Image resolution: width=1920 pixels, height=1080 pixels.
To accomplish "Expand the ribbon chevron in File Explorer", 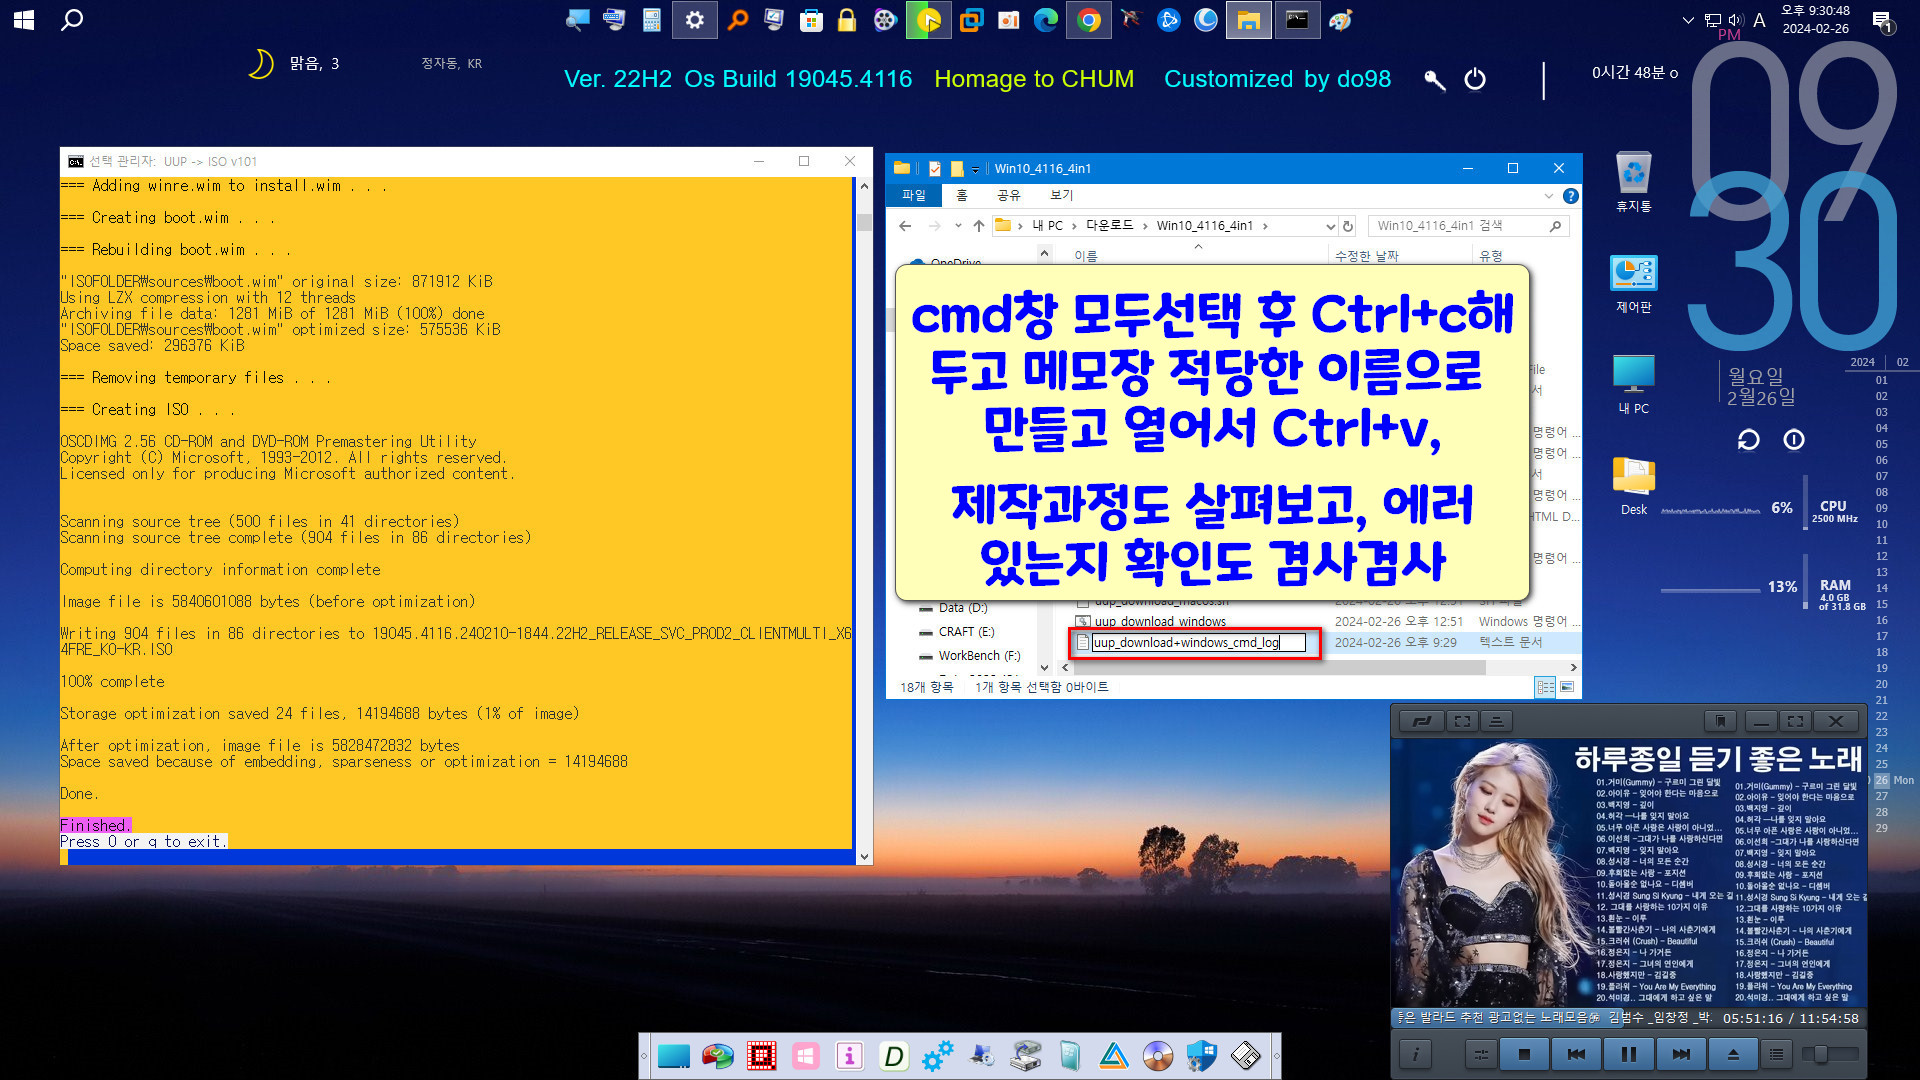I will [1548, 196].
